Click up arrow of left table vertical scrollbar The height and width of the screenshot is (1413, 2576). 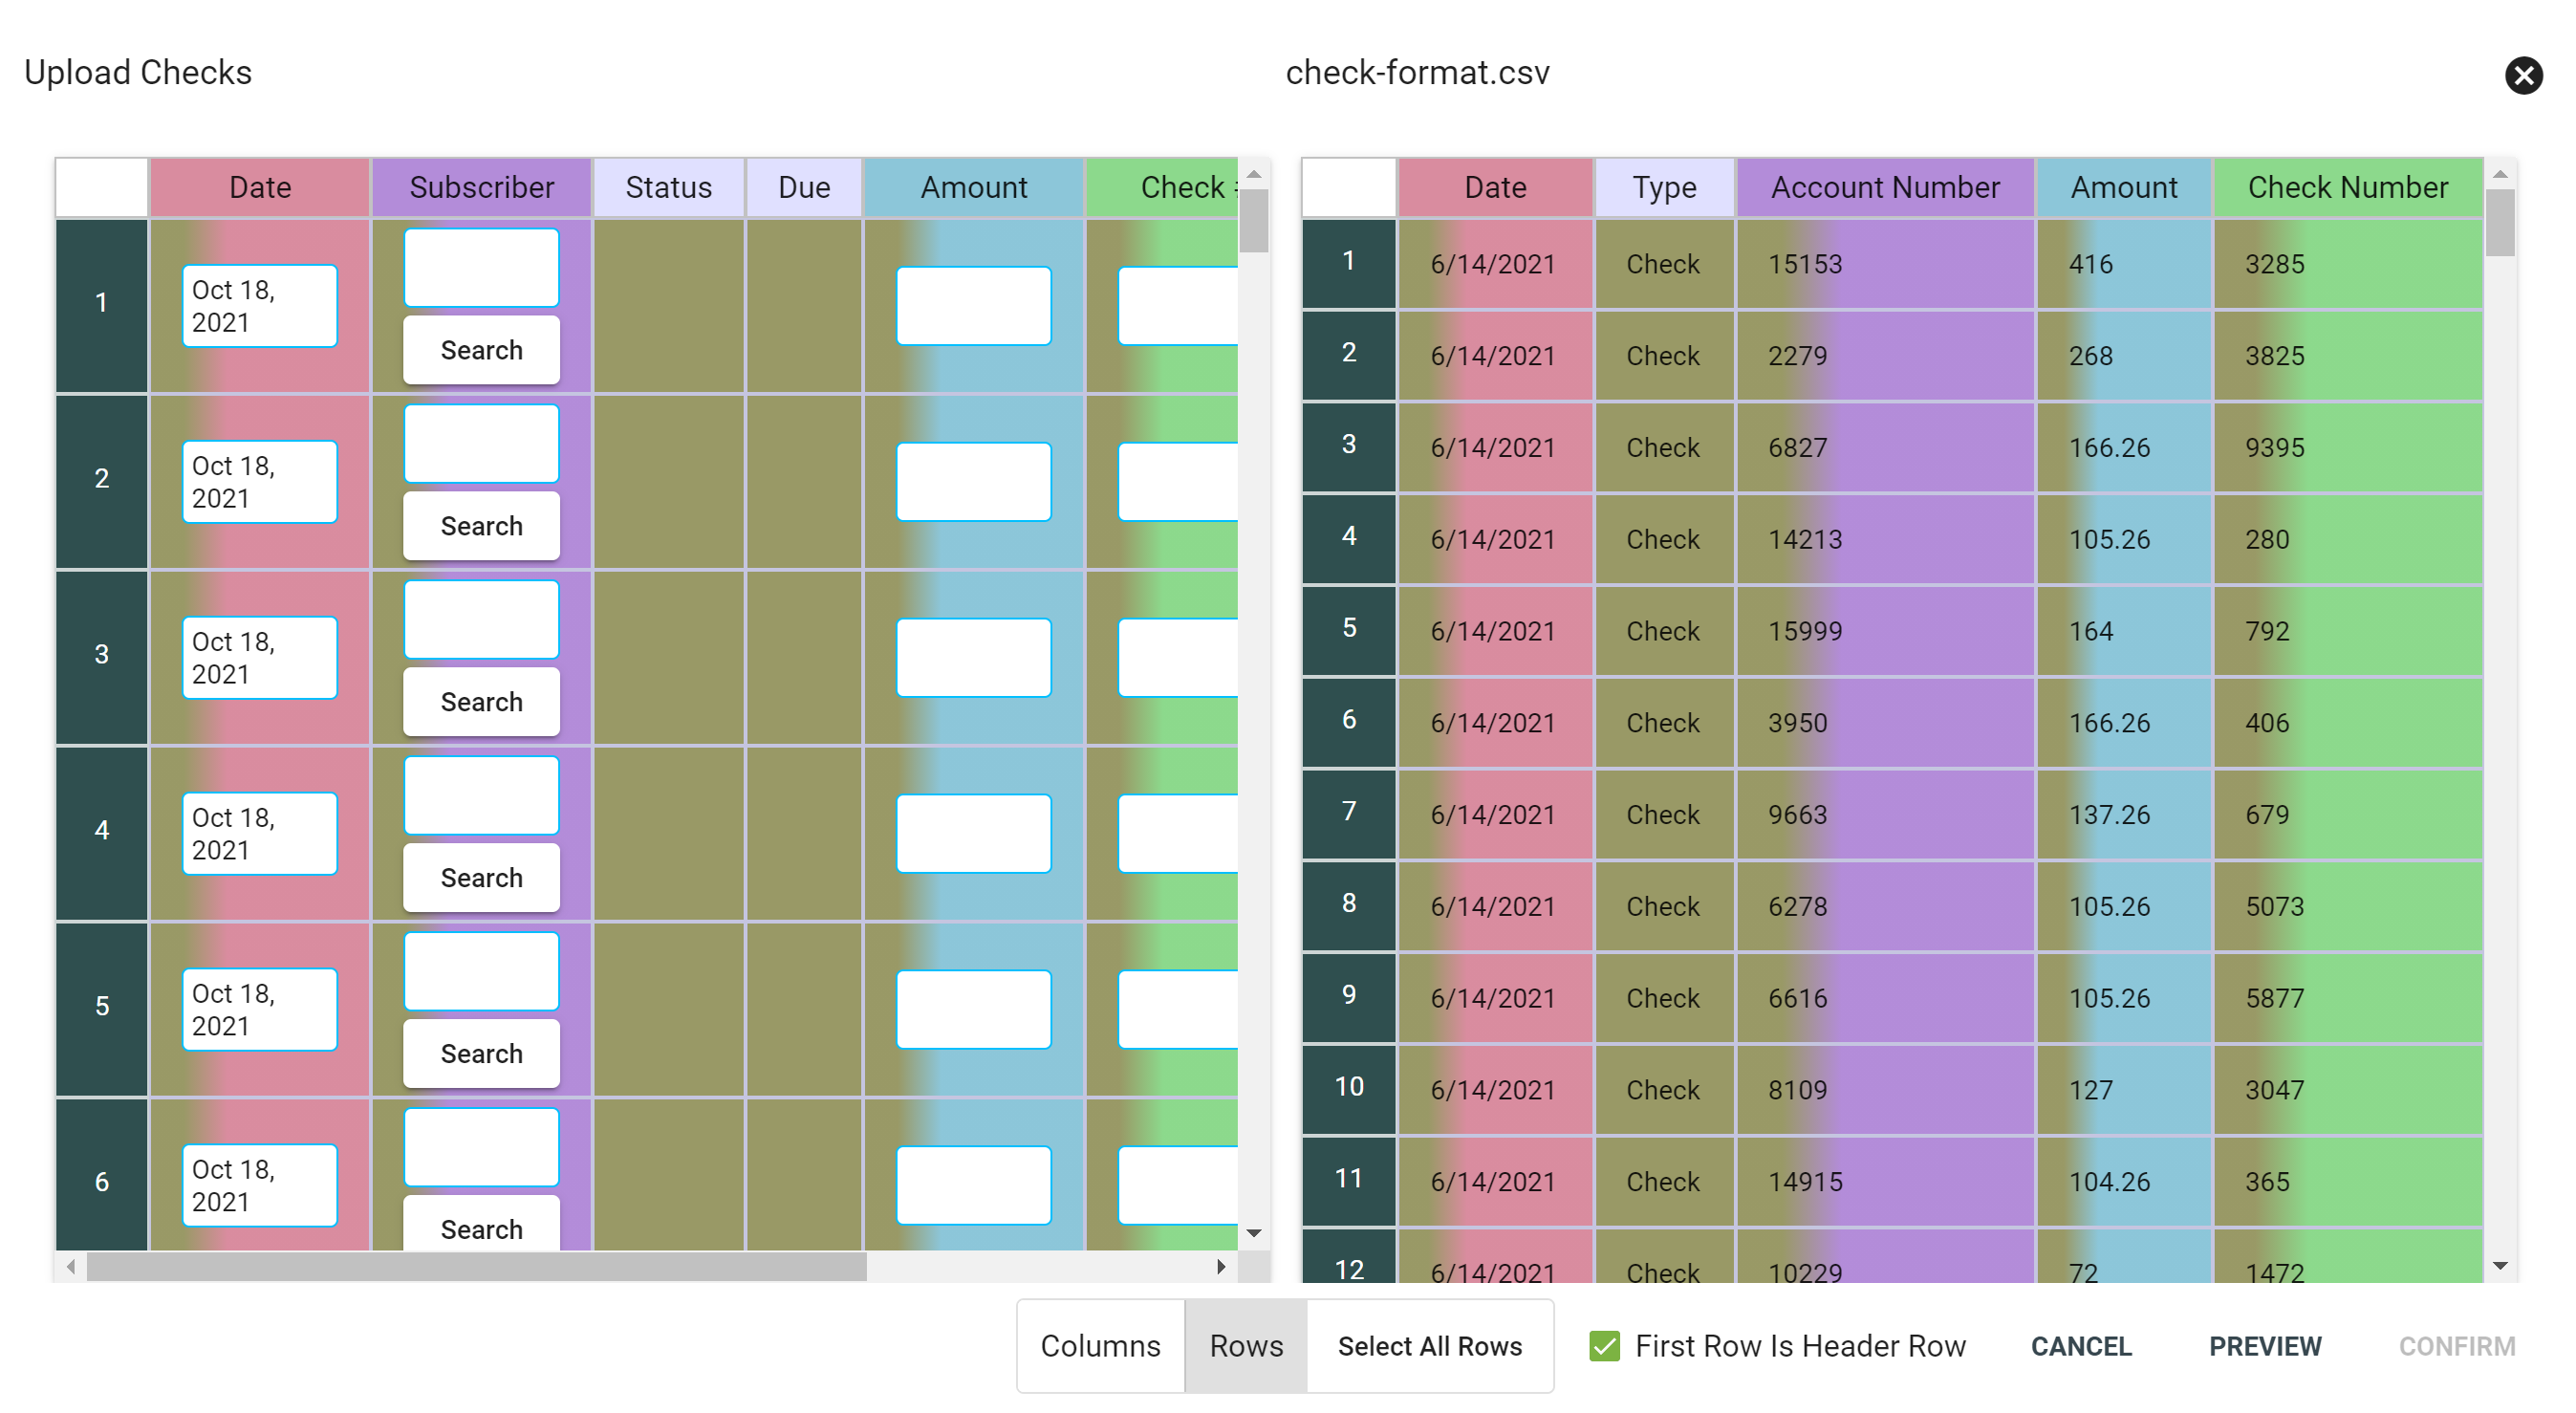(1253, 173)
